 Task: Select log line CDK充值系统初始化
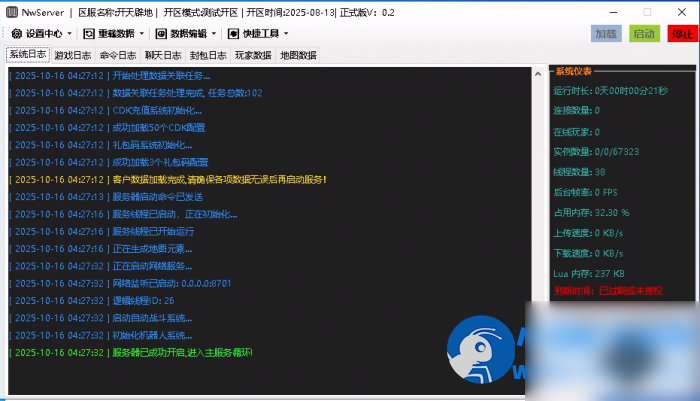(105, 111)
